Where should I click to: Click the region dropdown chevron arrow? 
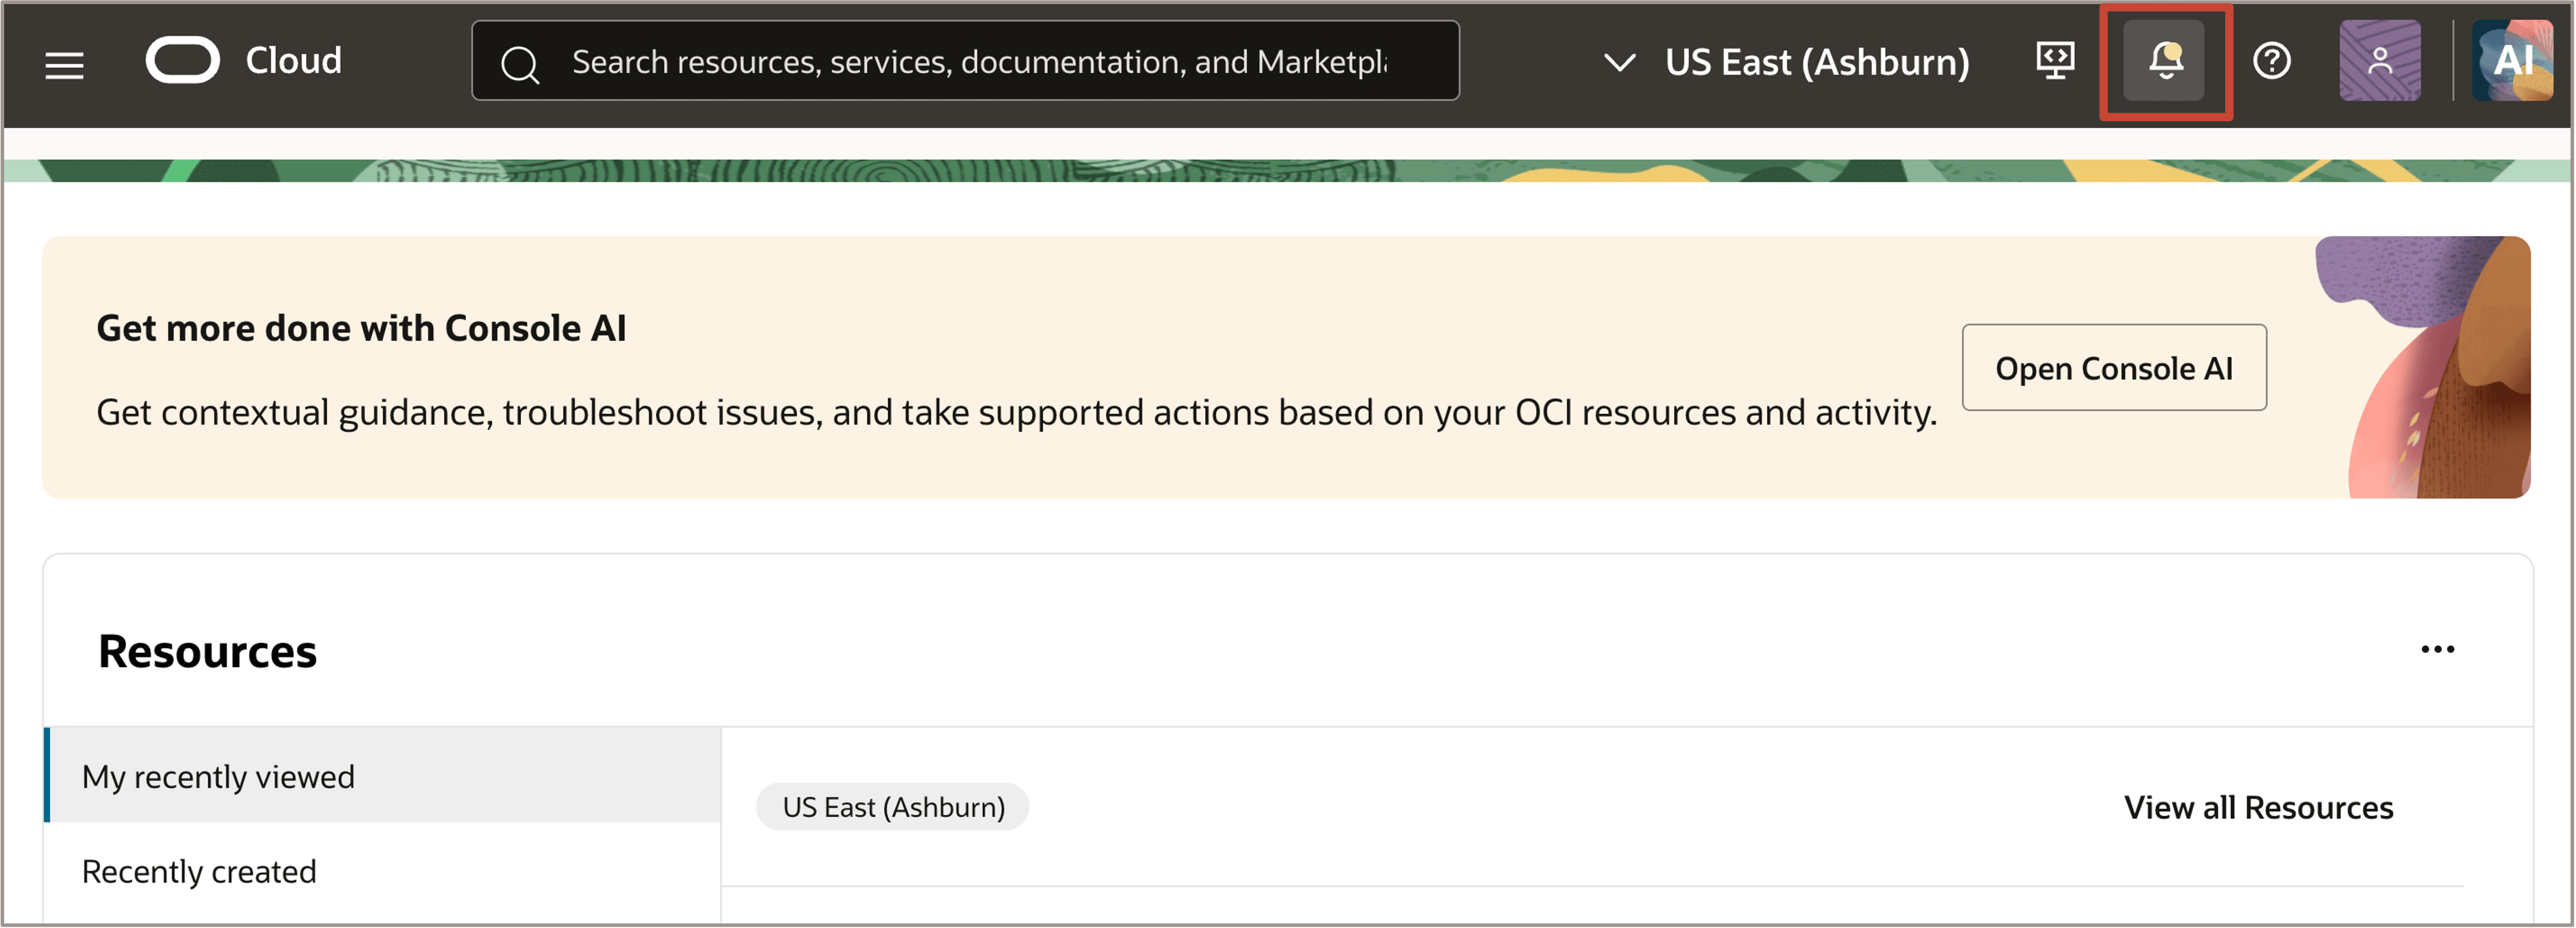(x=1620, y=63)
